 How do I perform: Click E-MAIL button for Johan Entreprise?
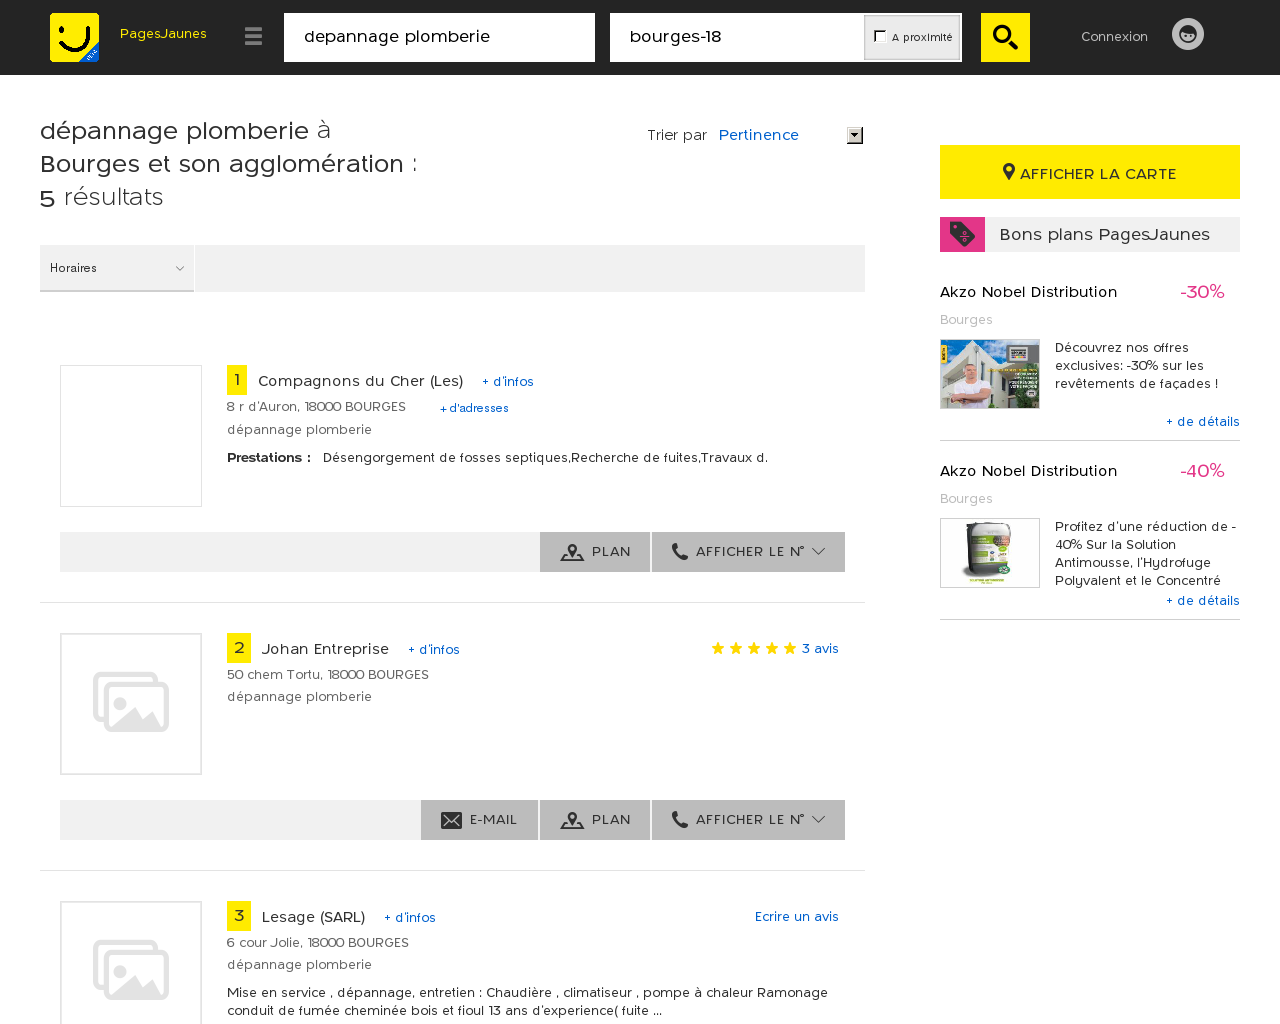479,820
